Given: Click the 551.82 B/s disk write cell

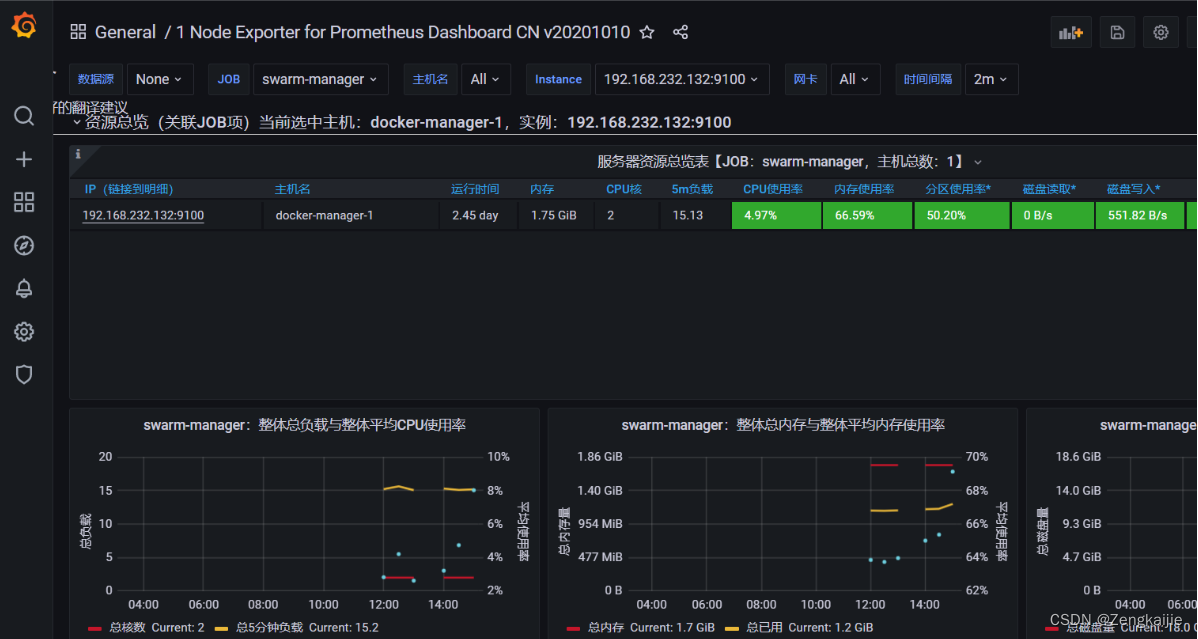Looking at the screenshot, I should click(1139, 216).
